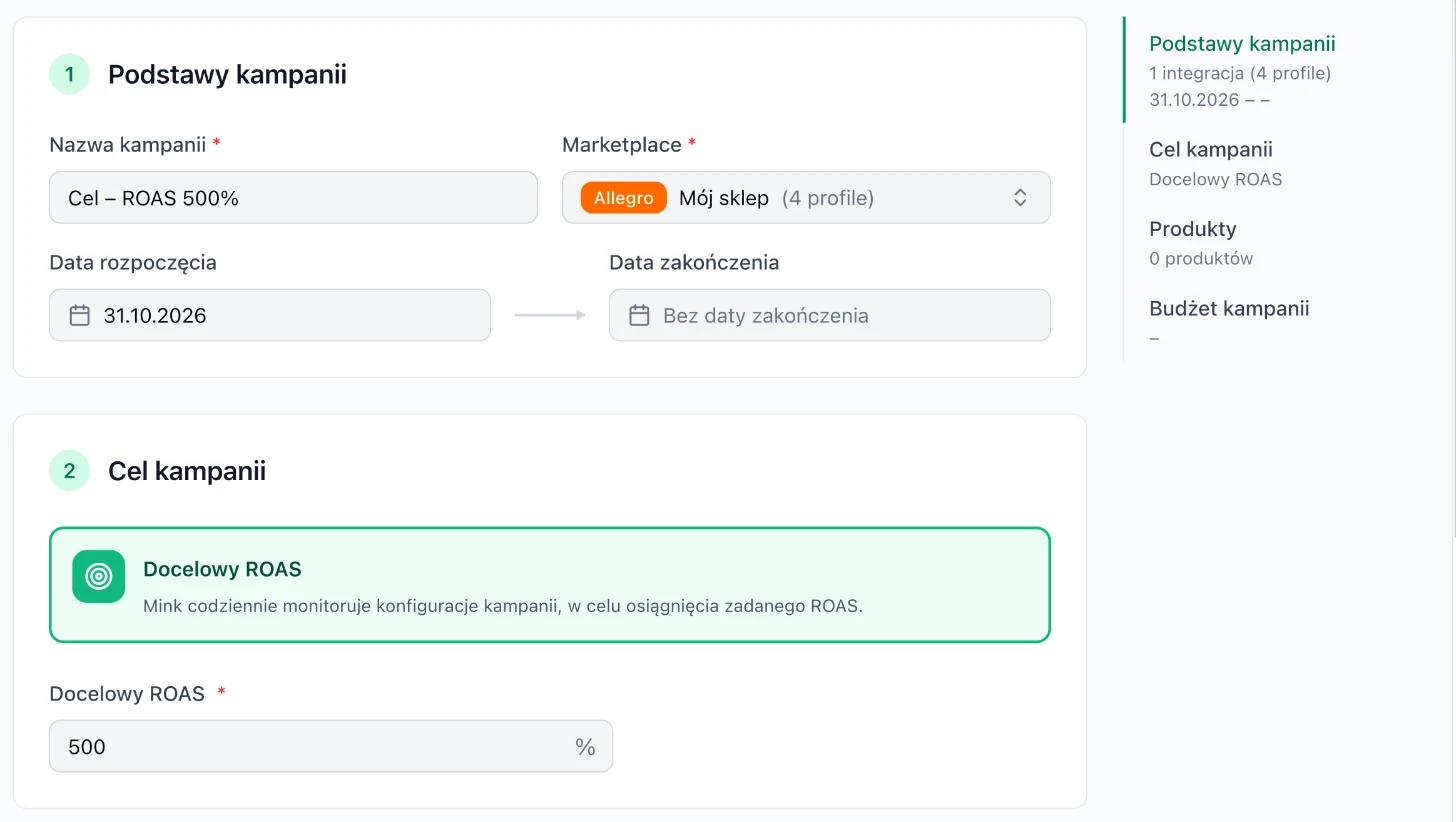Open the start date field showing 31.10.2026

click(270, 316)
